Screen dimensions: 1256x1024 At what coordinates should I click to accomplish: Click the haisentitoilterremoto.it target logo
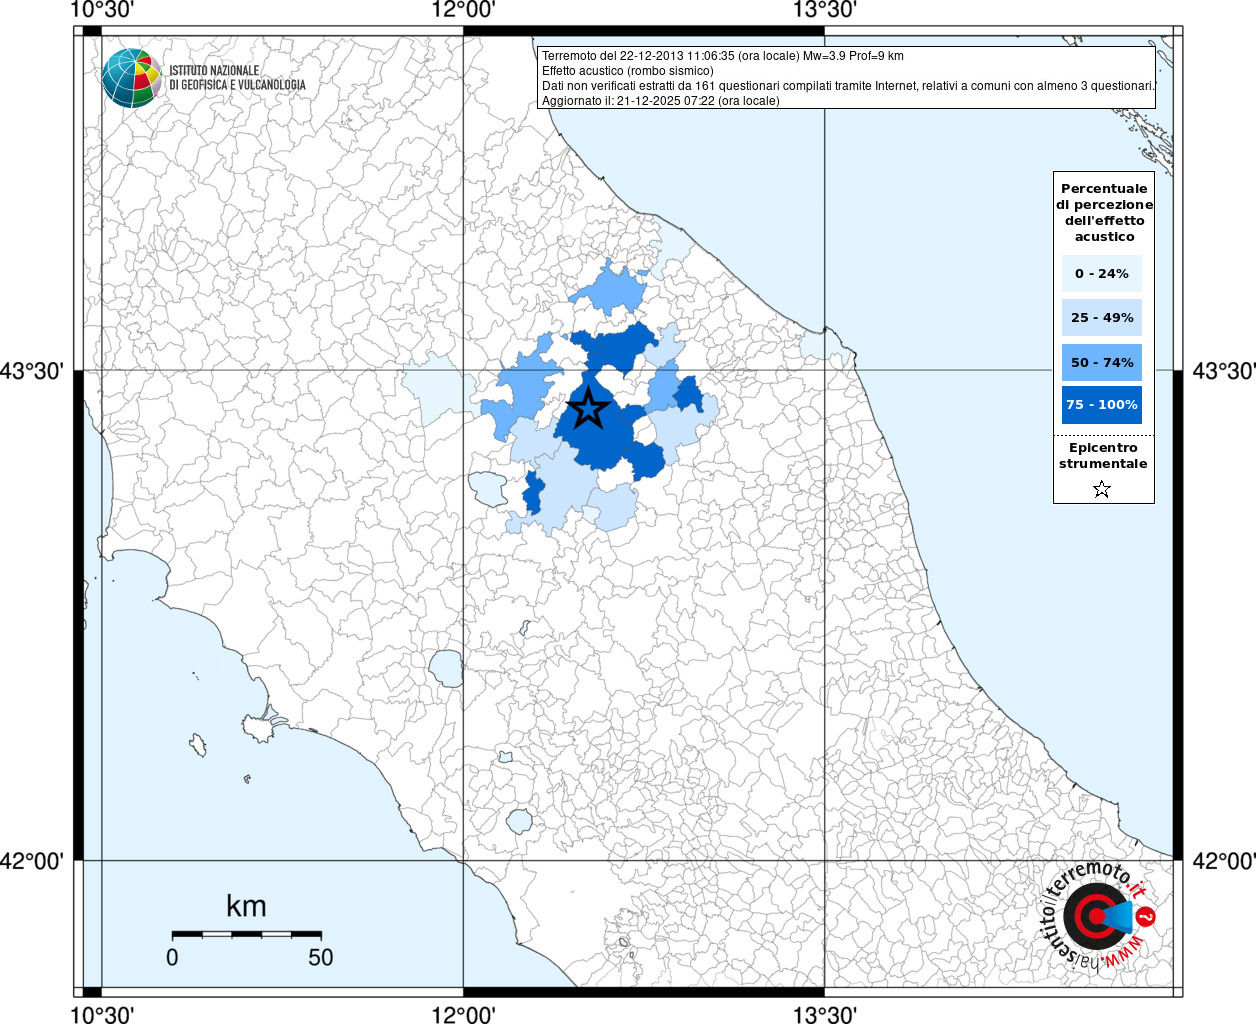(1099, 915)
